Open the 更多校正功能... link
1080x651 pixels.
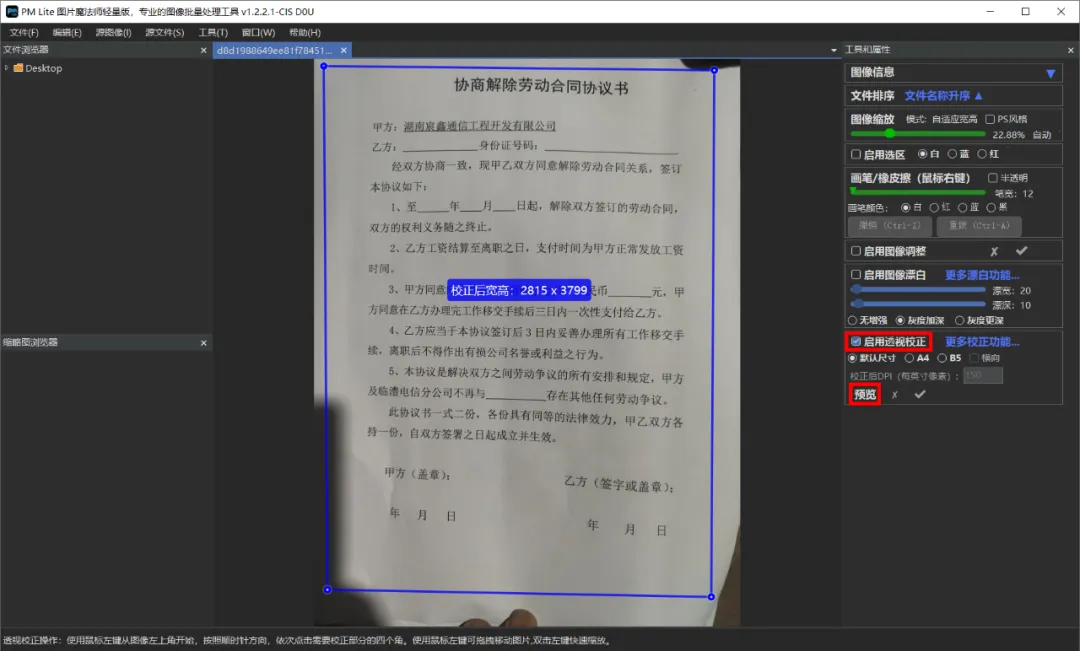click(x=982, y=342)
